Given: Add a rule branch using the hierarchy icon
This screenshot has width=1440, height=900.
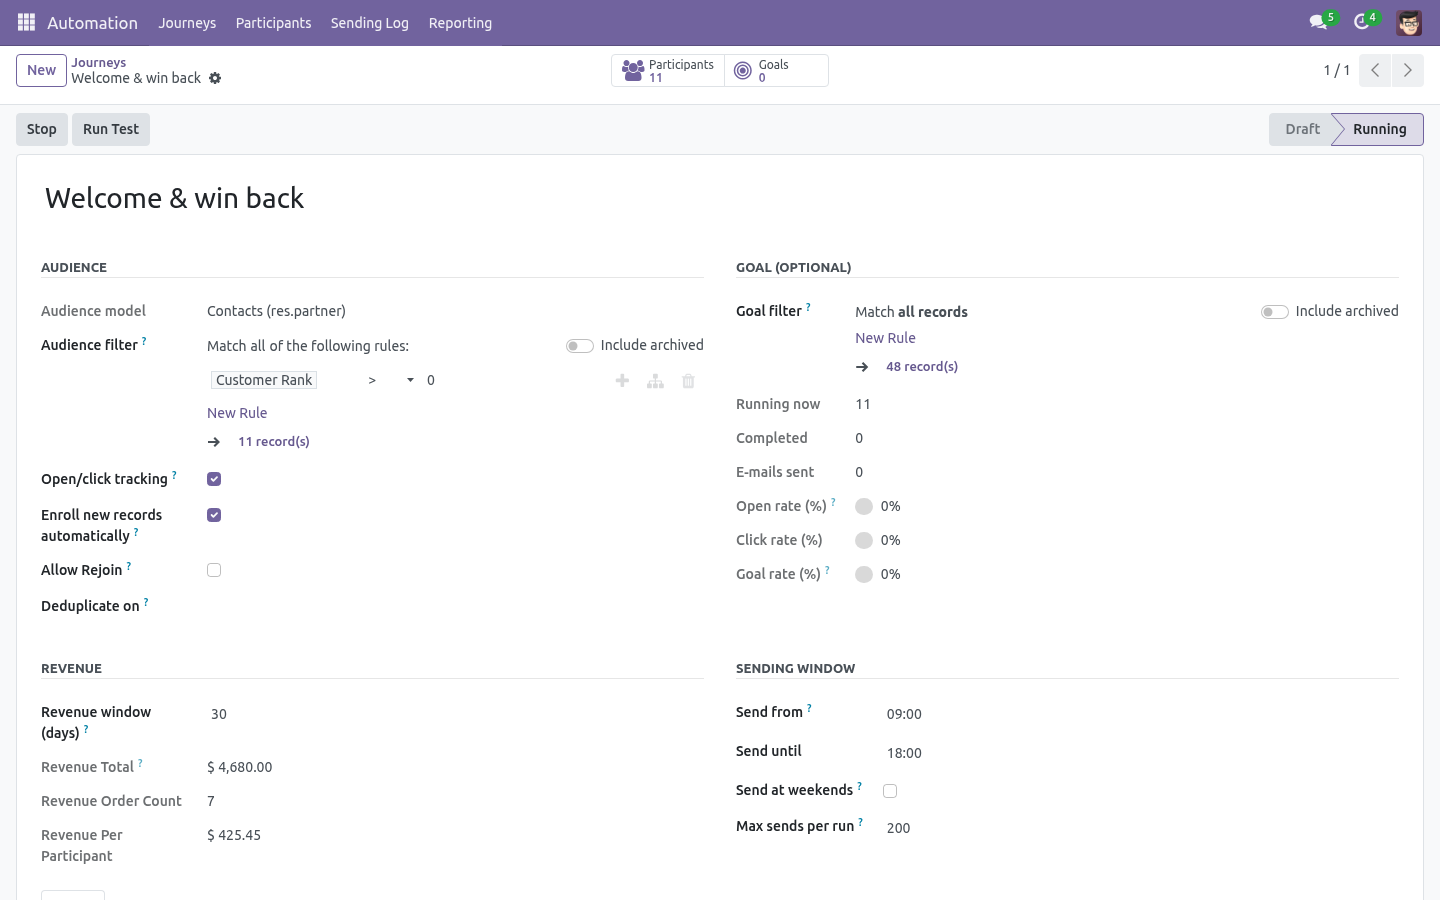Looking at the screenshot, I should 655,381.
